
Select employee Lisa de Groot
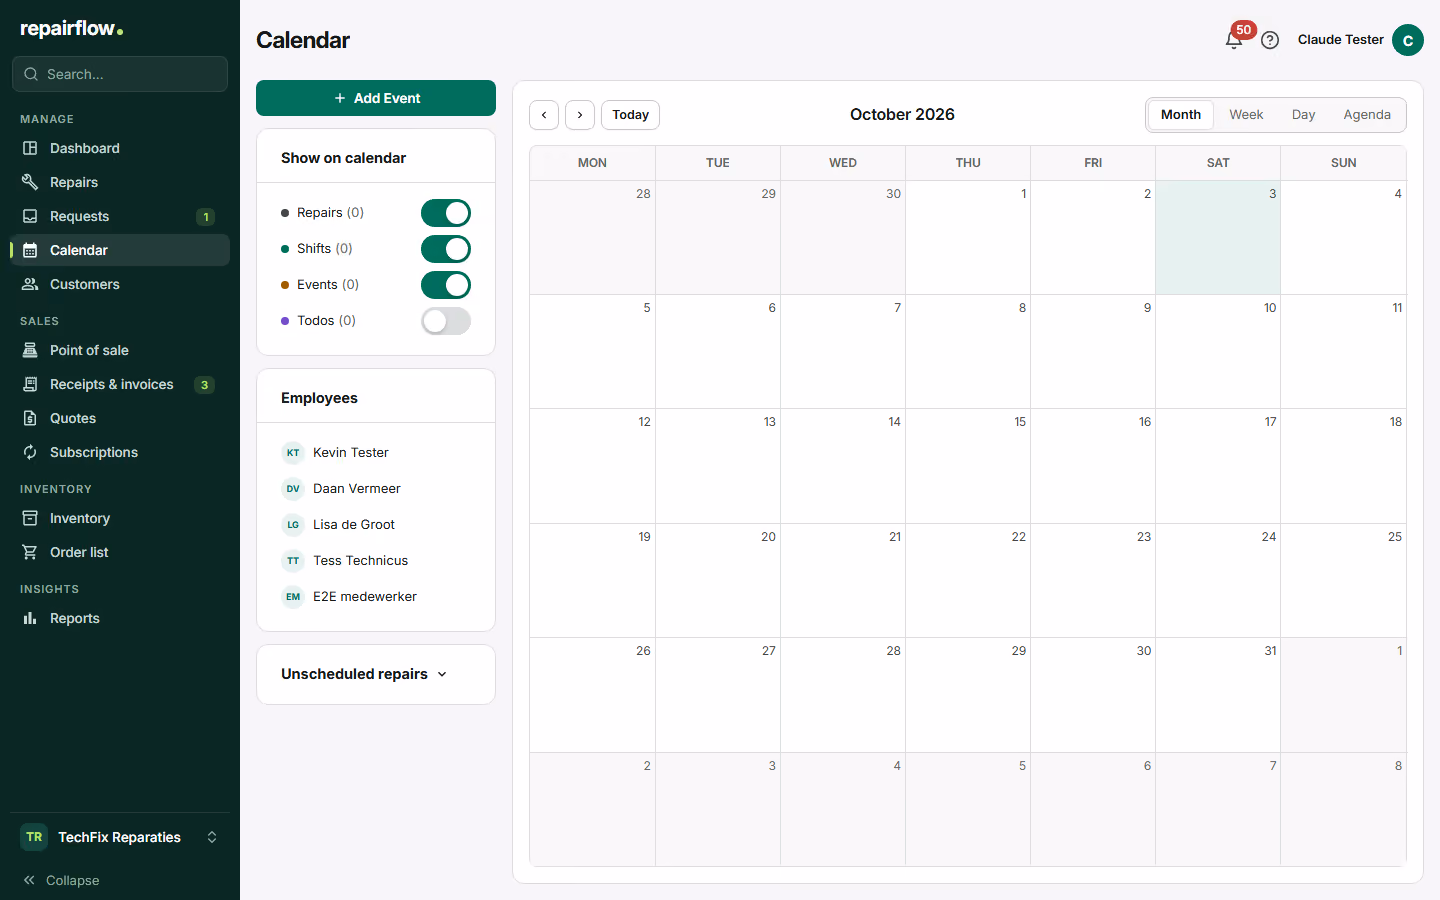376,525
